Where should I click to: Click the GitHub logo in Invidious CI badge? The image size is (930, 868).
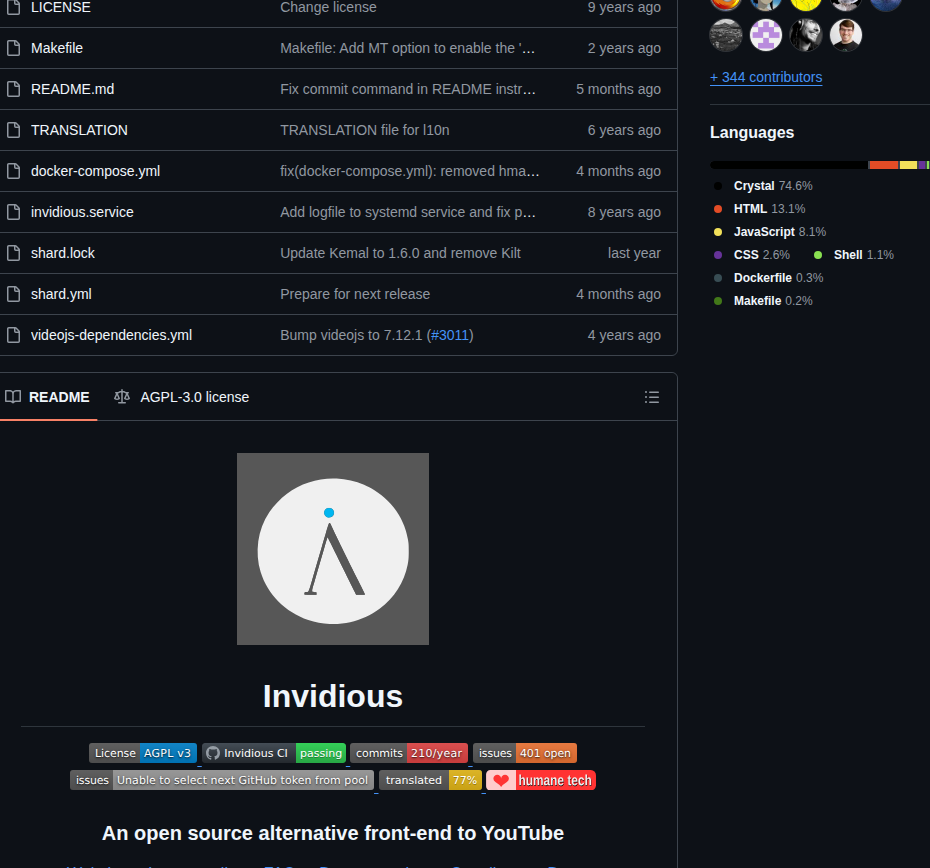(213, 753)
